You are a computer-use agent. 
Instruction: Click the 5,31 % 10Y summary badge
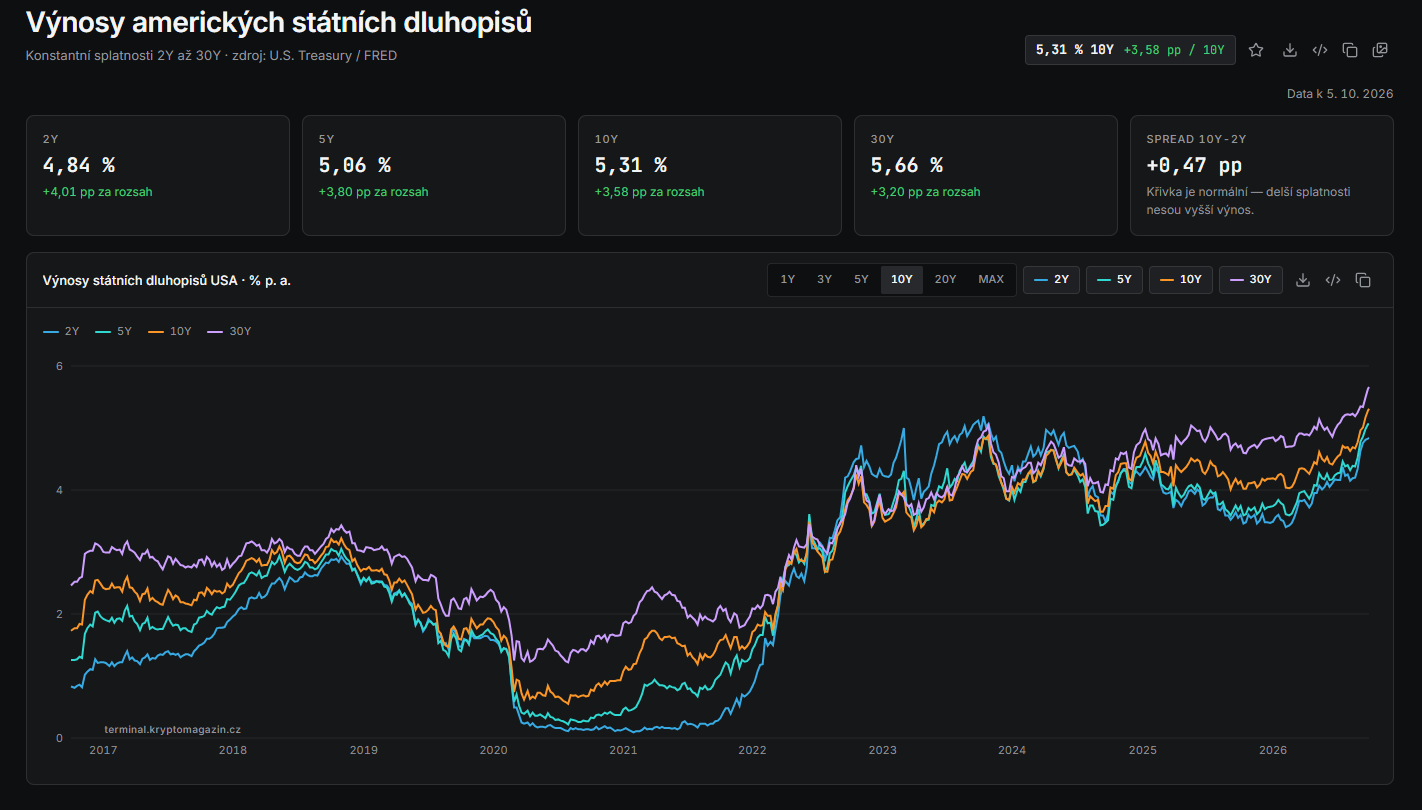(1130, 50)
